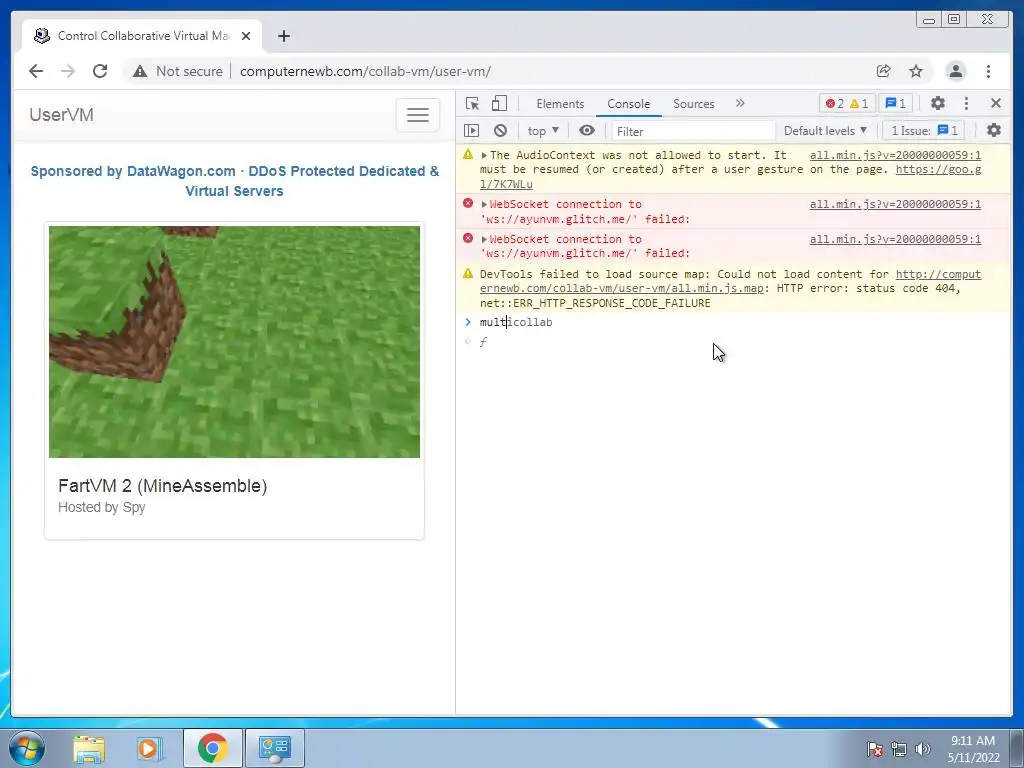Click the Sponsored by DataWagon.com link
The width and height of the screenshot is (1024, 768).
click(234, 181)
